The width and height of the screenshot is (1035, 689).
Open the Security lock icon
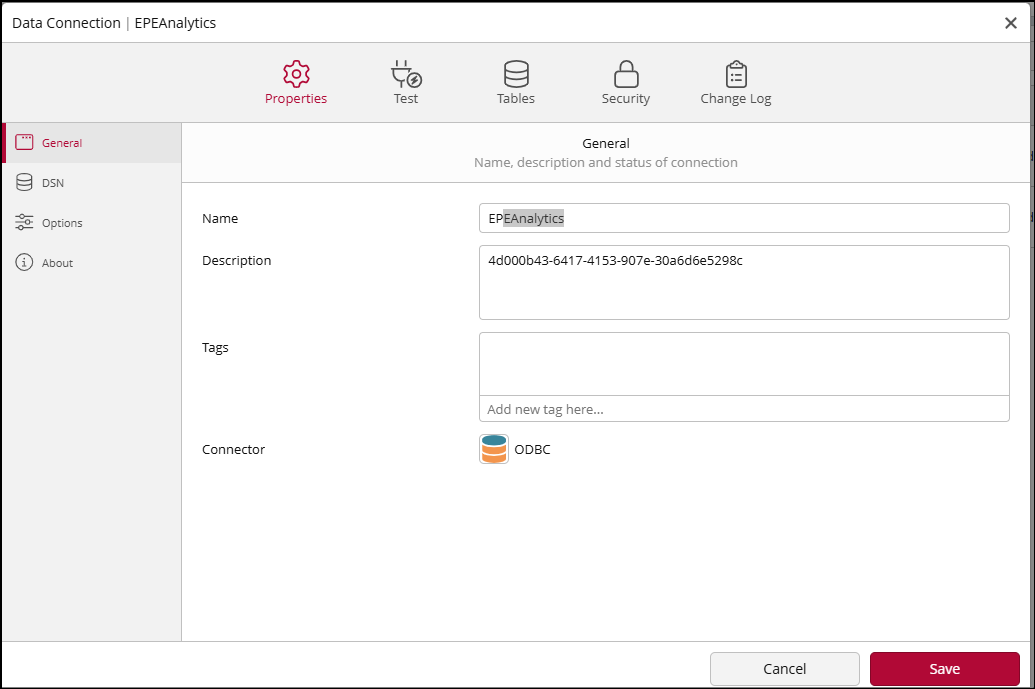[625, 73]
